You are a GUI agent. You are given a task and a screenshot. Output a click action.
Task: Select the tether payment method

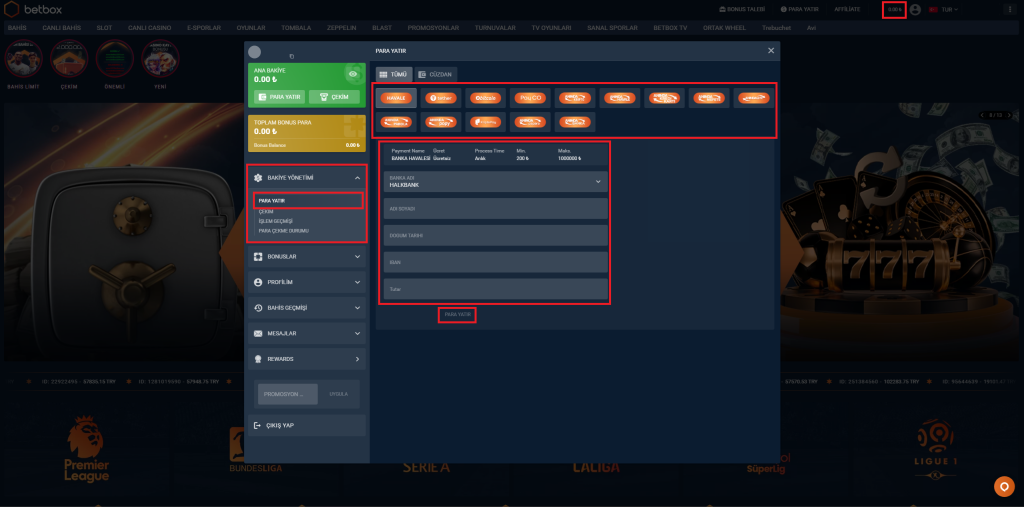click(441, 98)
